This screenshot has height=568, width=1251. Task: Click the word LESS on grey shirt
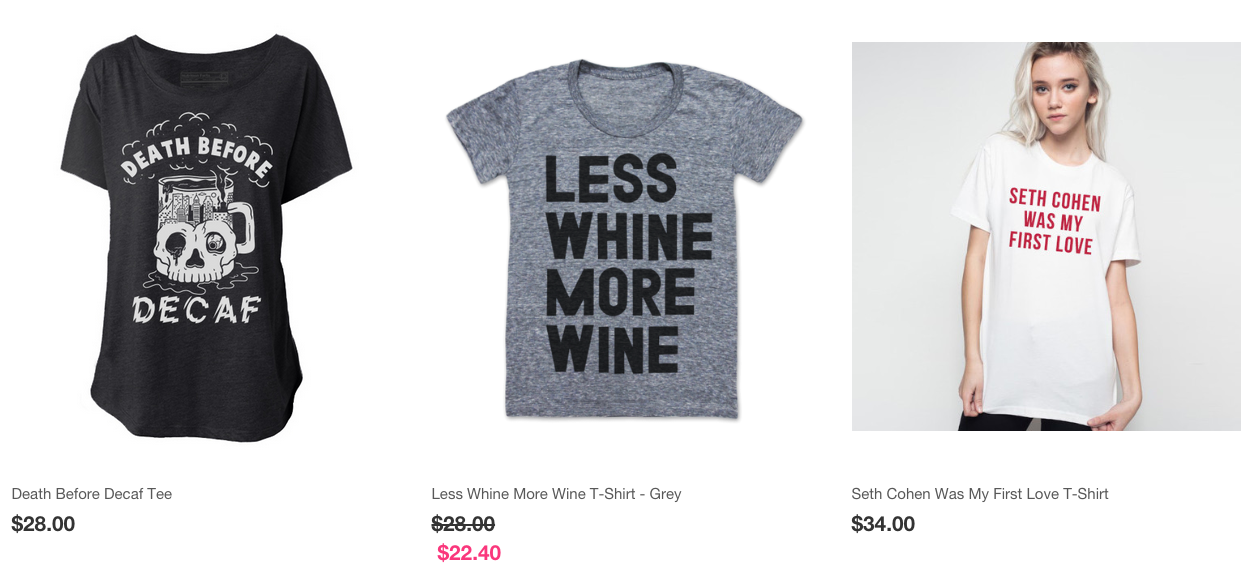tap(610, 179)
